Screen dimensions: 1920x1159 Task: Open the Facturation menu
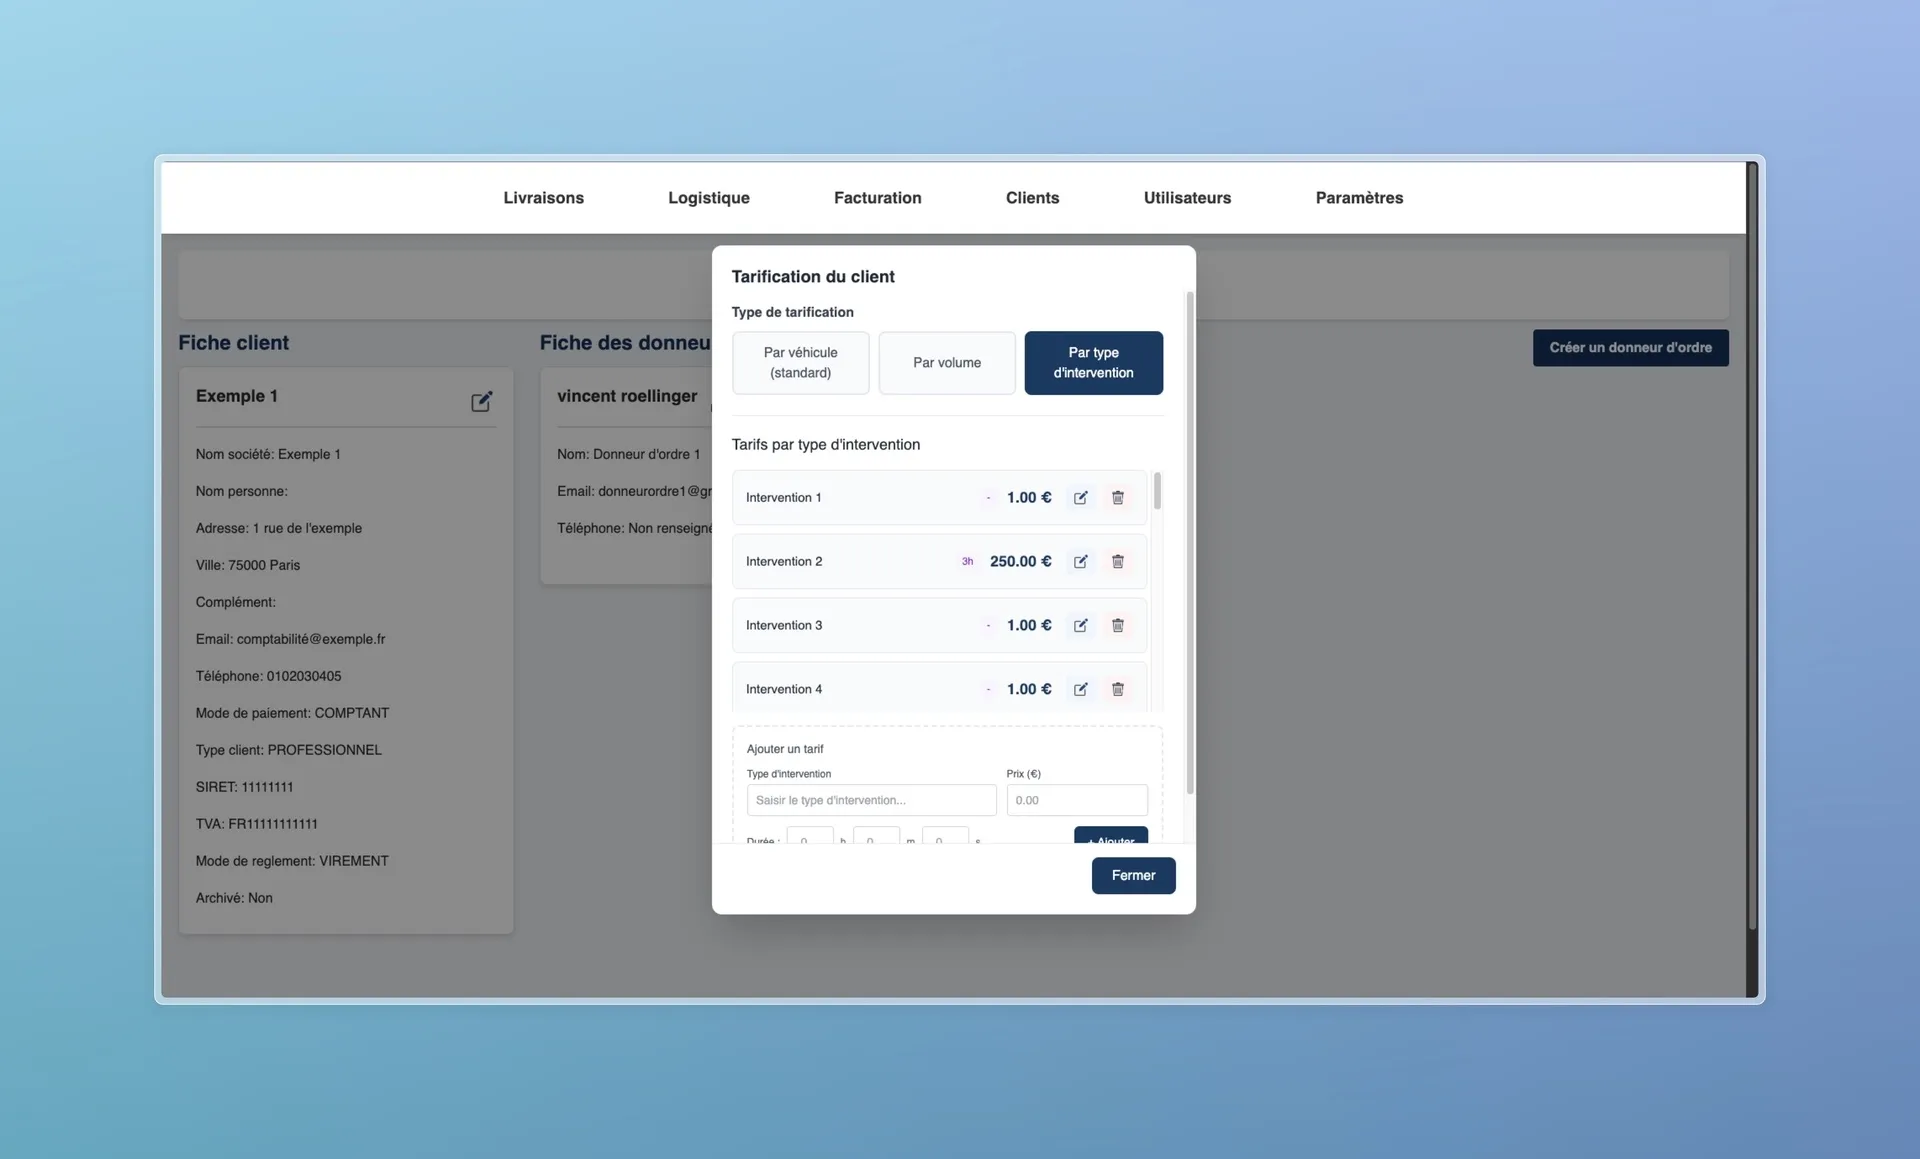click(x=877, y=198)
